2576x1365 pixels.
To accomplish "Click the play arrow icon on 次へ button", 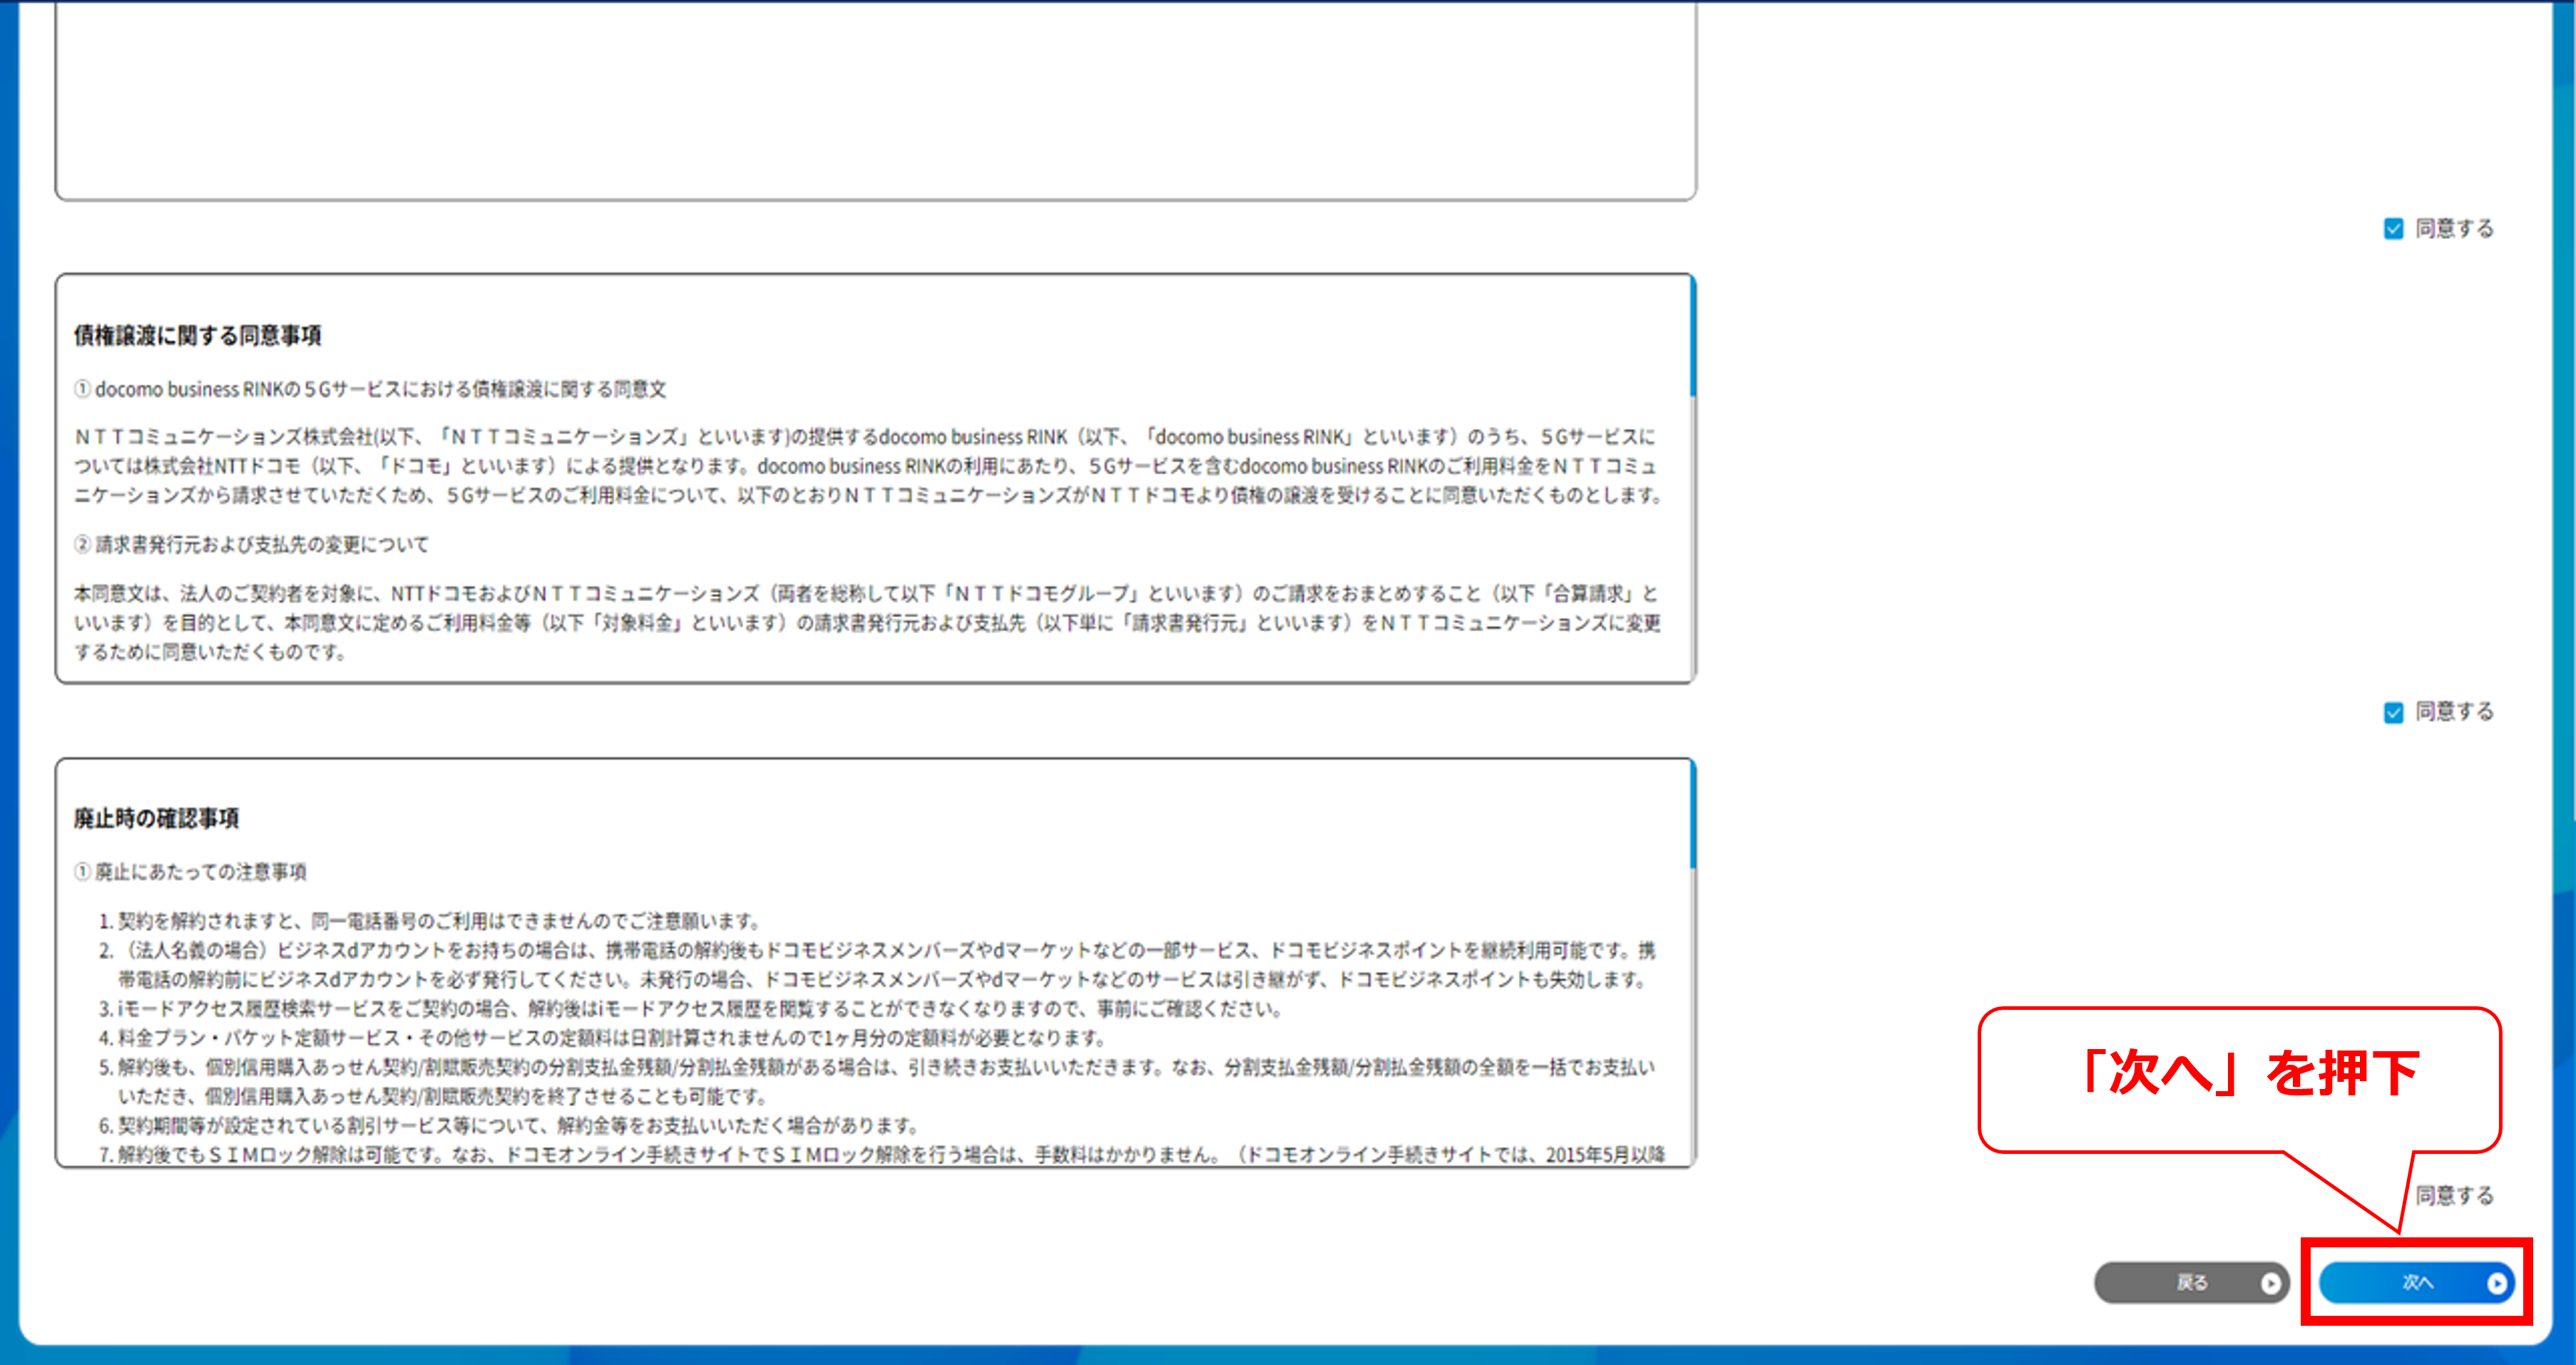I will click(x=2496, y=1283).
